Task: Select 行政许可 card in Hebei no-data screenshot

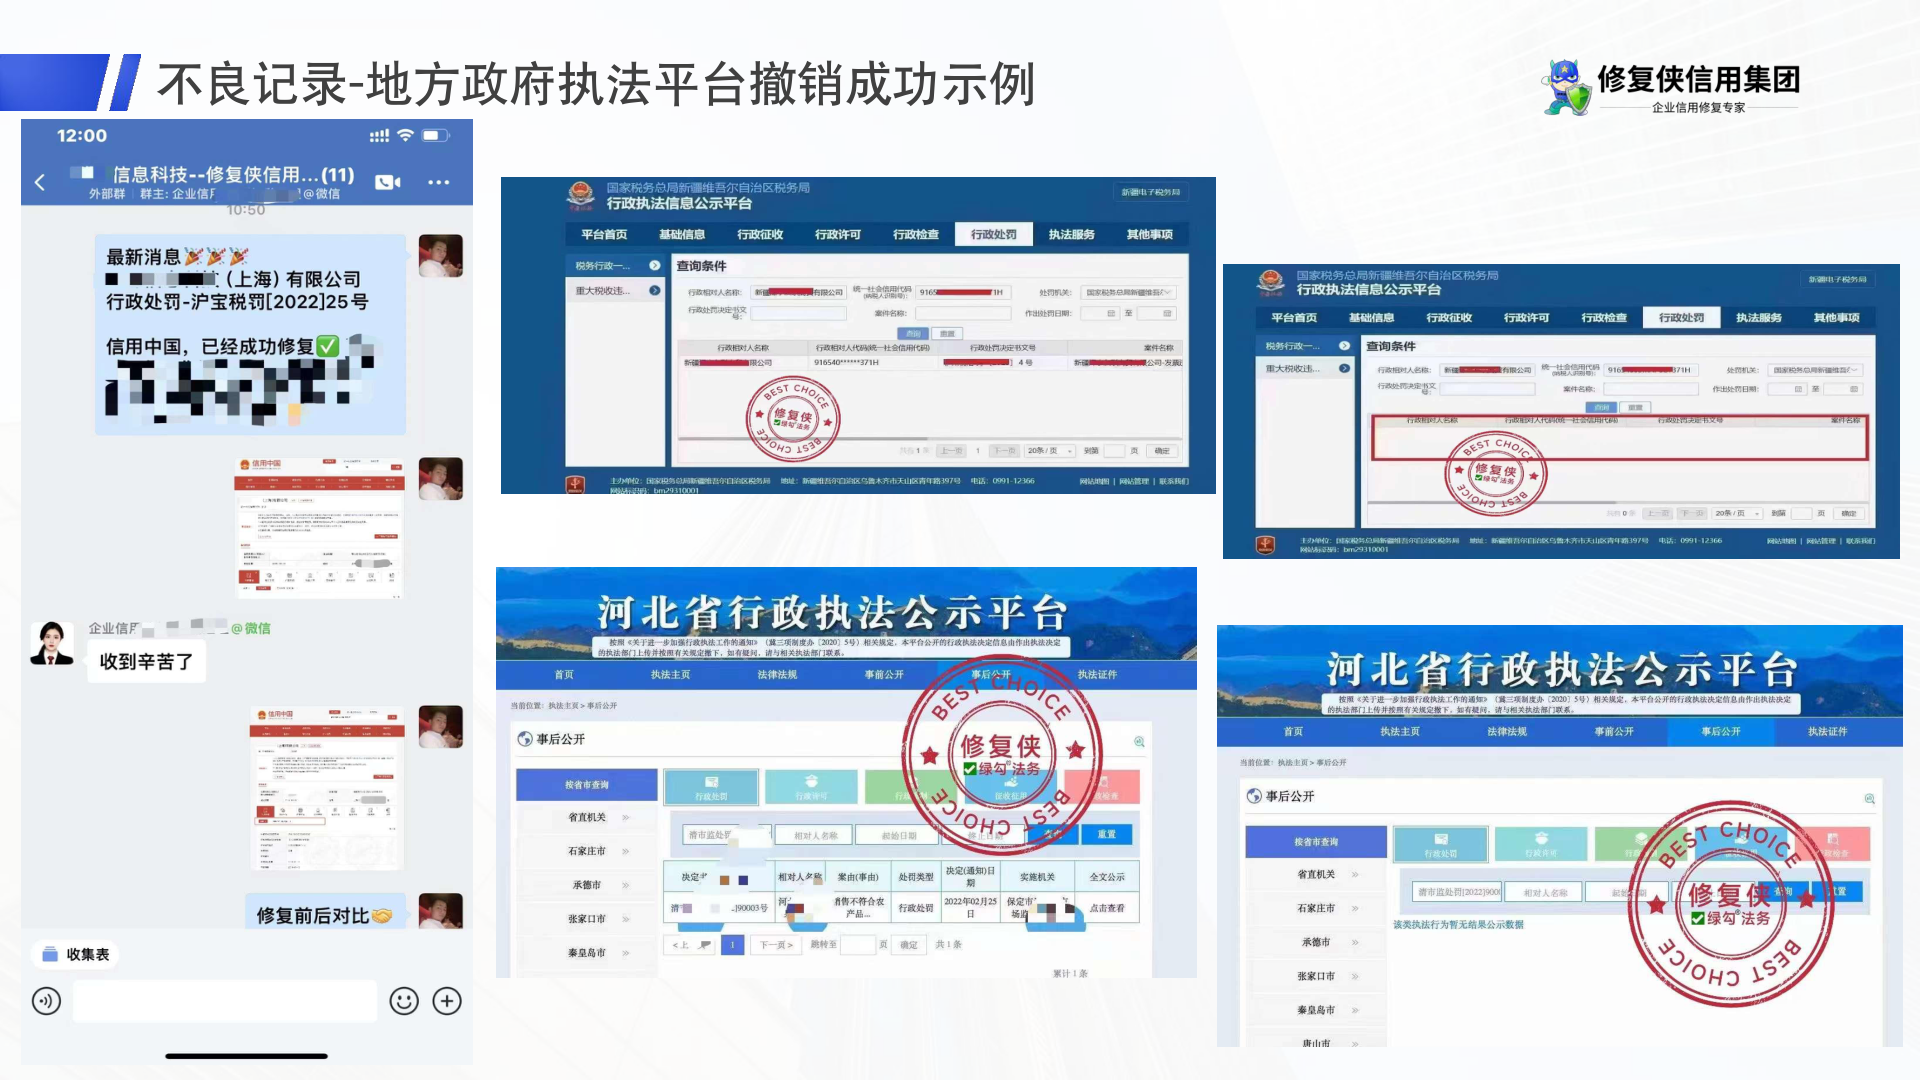Action: pyautogui.click(x=1541, y=844)
